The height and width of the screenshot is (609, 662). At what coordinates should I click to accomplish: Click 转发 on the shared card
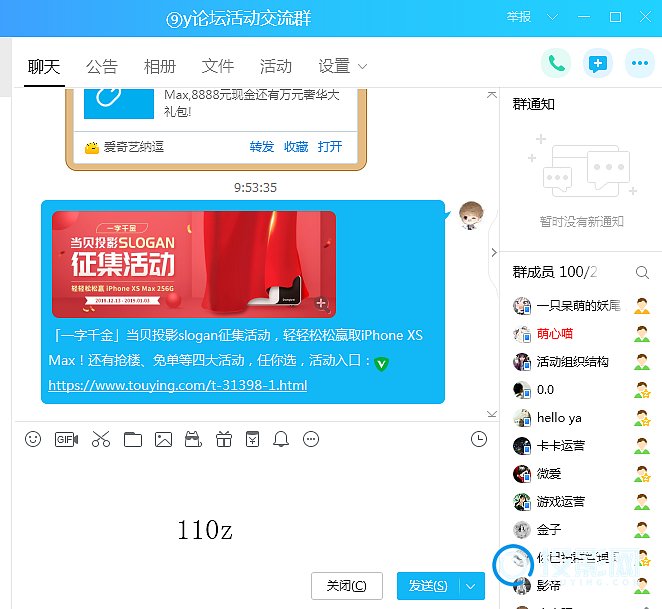261,147
